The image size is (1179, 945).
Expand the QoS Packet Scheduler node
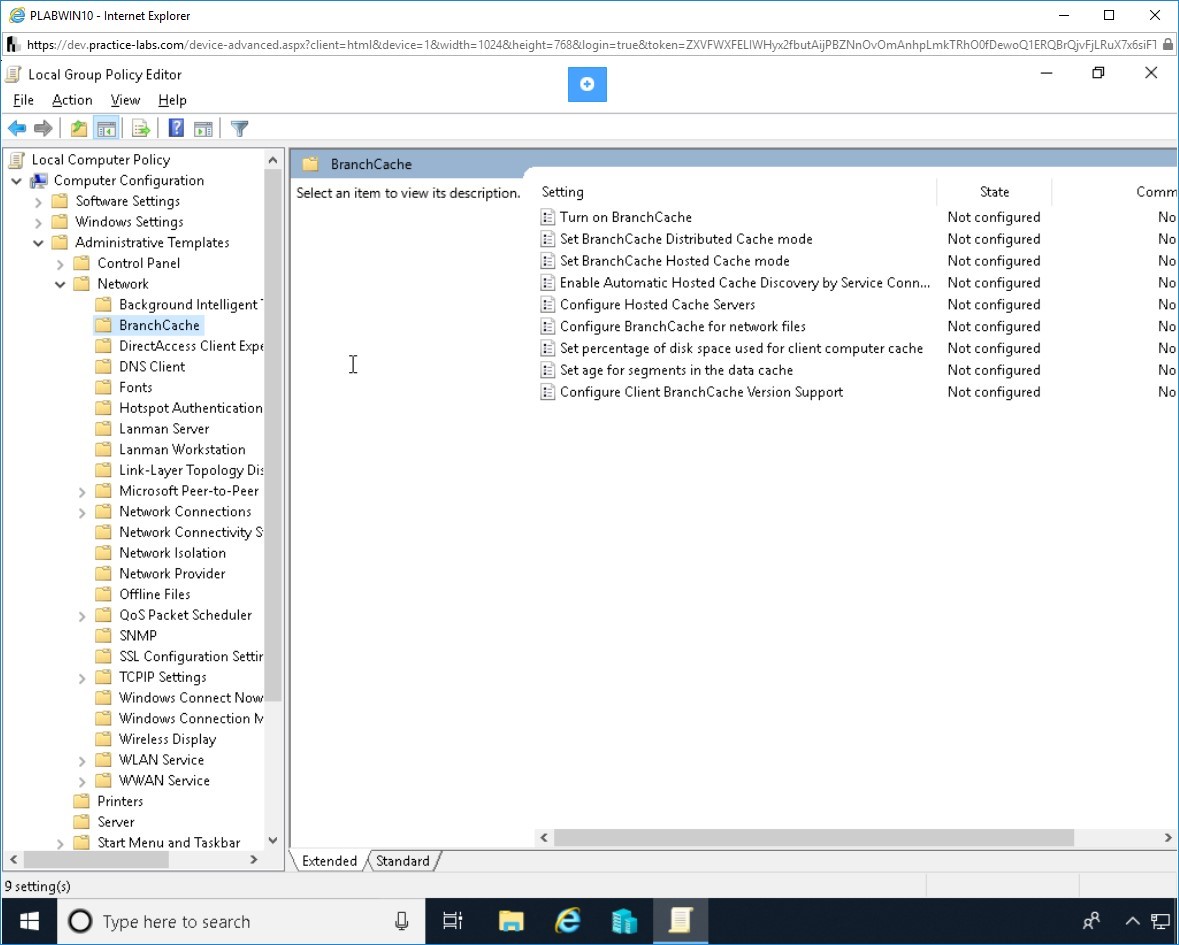[x=82, y=616]
